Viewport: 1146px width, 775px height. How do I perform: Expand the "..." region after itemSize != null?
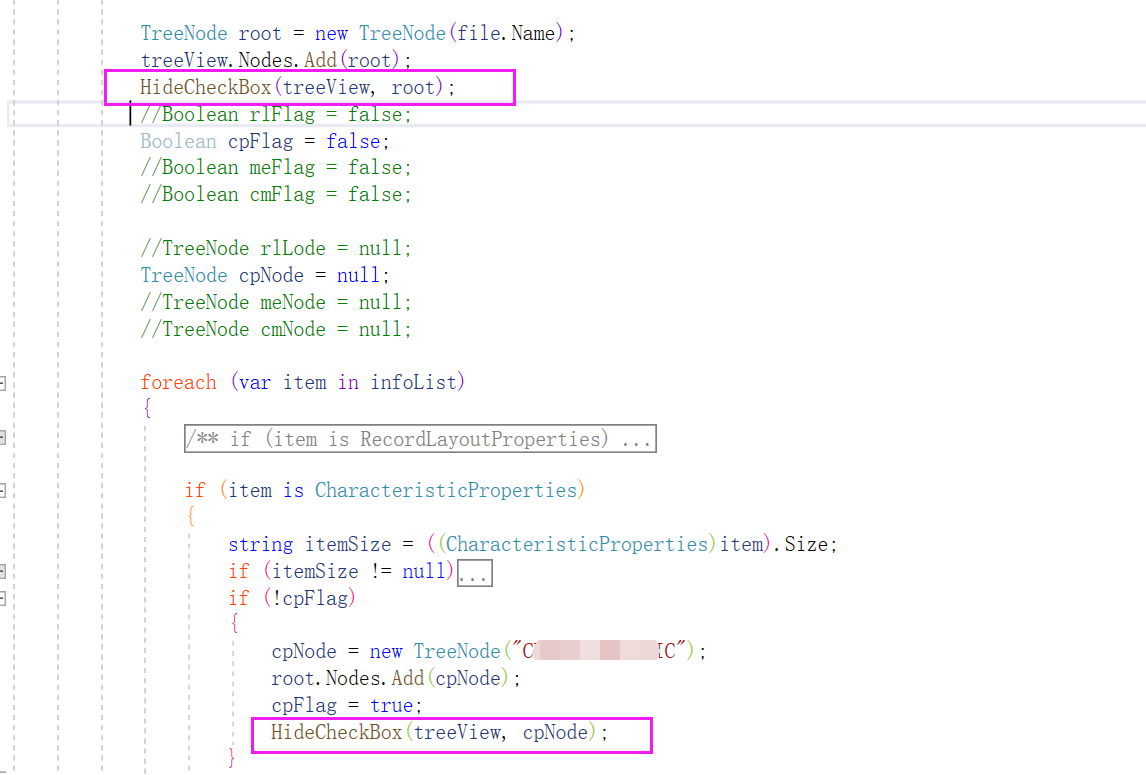pos(474,571)
